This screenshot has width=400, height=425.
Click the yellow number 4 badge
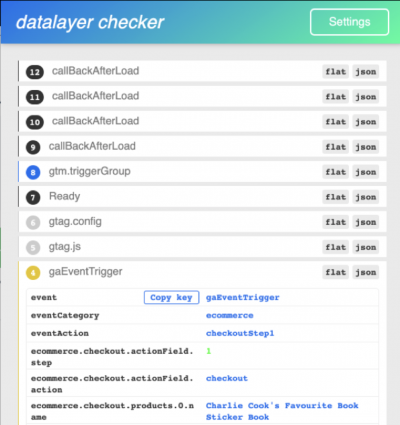click(33, 273)
